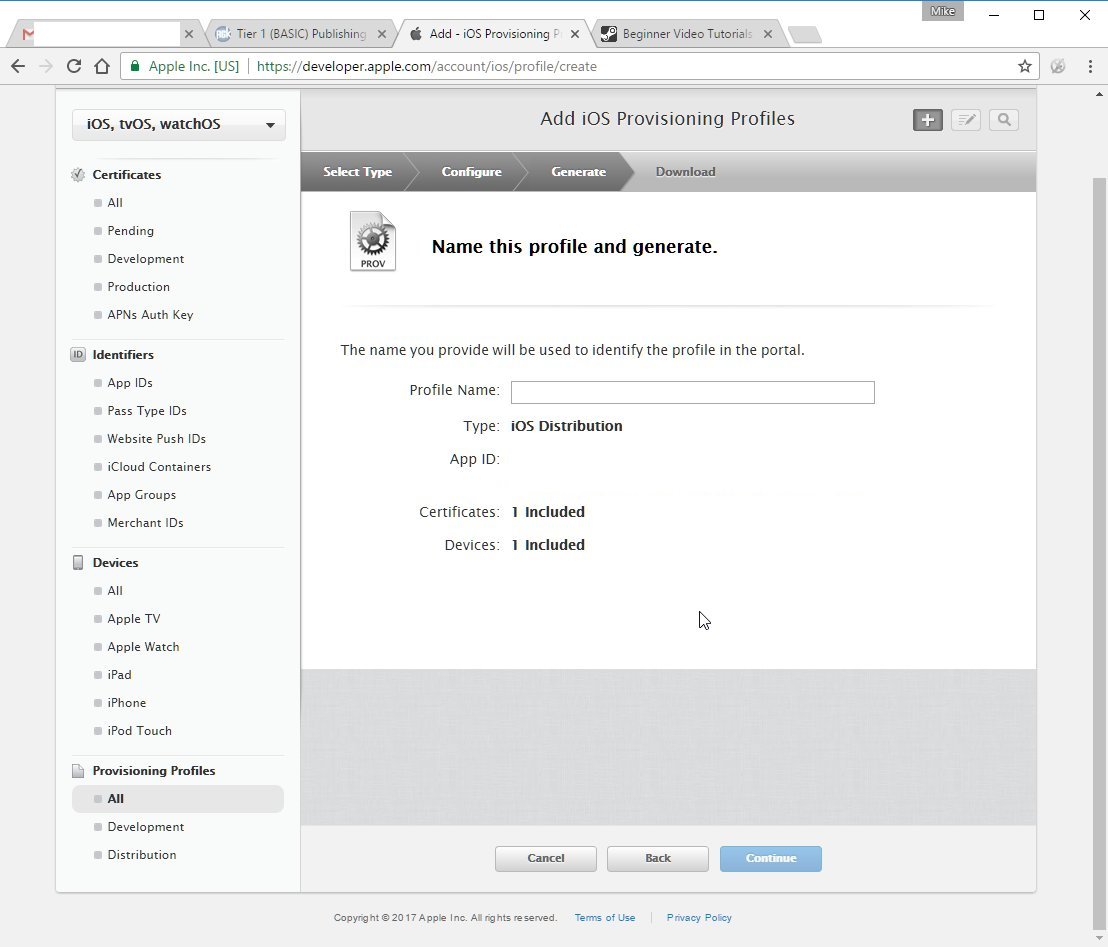Select the Download step
This screenshot has width=1108, height=947.
(x=685, y=172)
